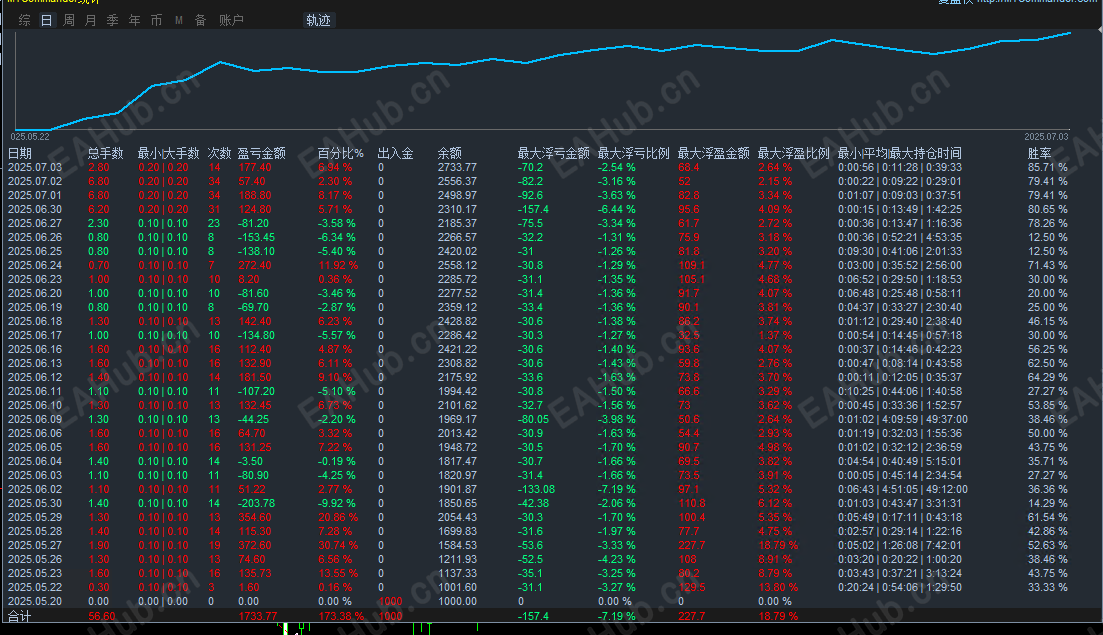This screenshot has height=635, width=1103.
Task: Click the 最大浮盈比例 column header
Action: [x=793, y=153]
